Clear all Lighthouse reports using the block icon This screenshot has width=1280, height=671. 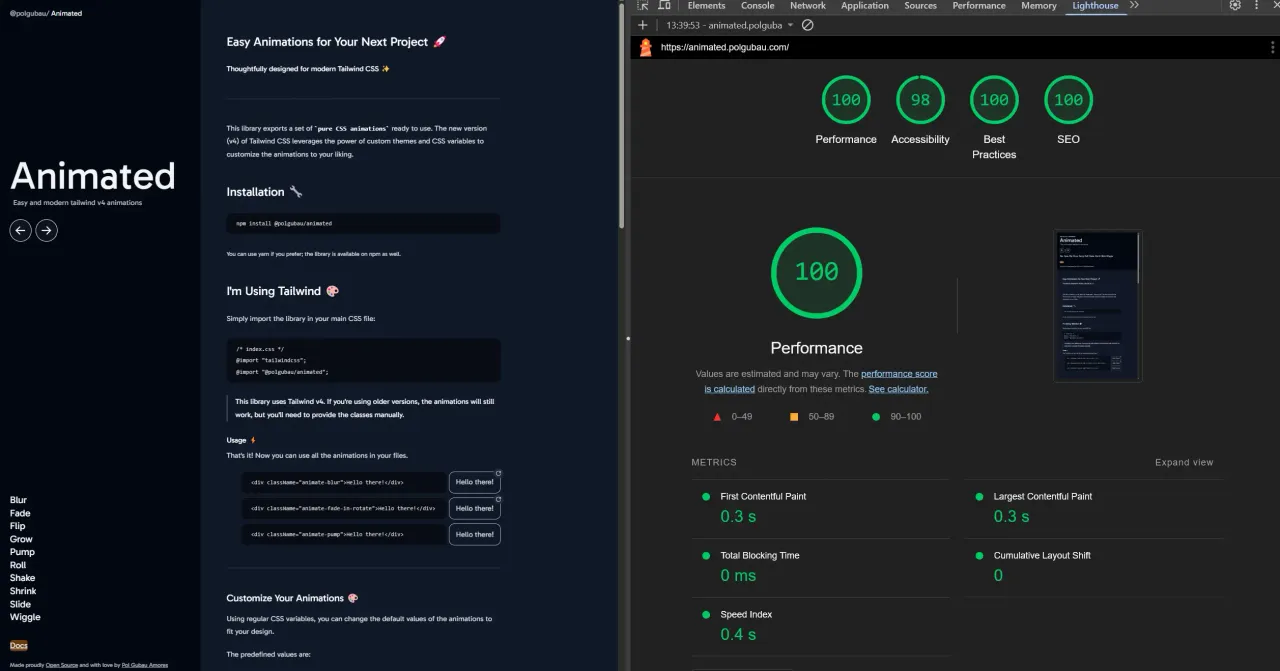[808, 25]
